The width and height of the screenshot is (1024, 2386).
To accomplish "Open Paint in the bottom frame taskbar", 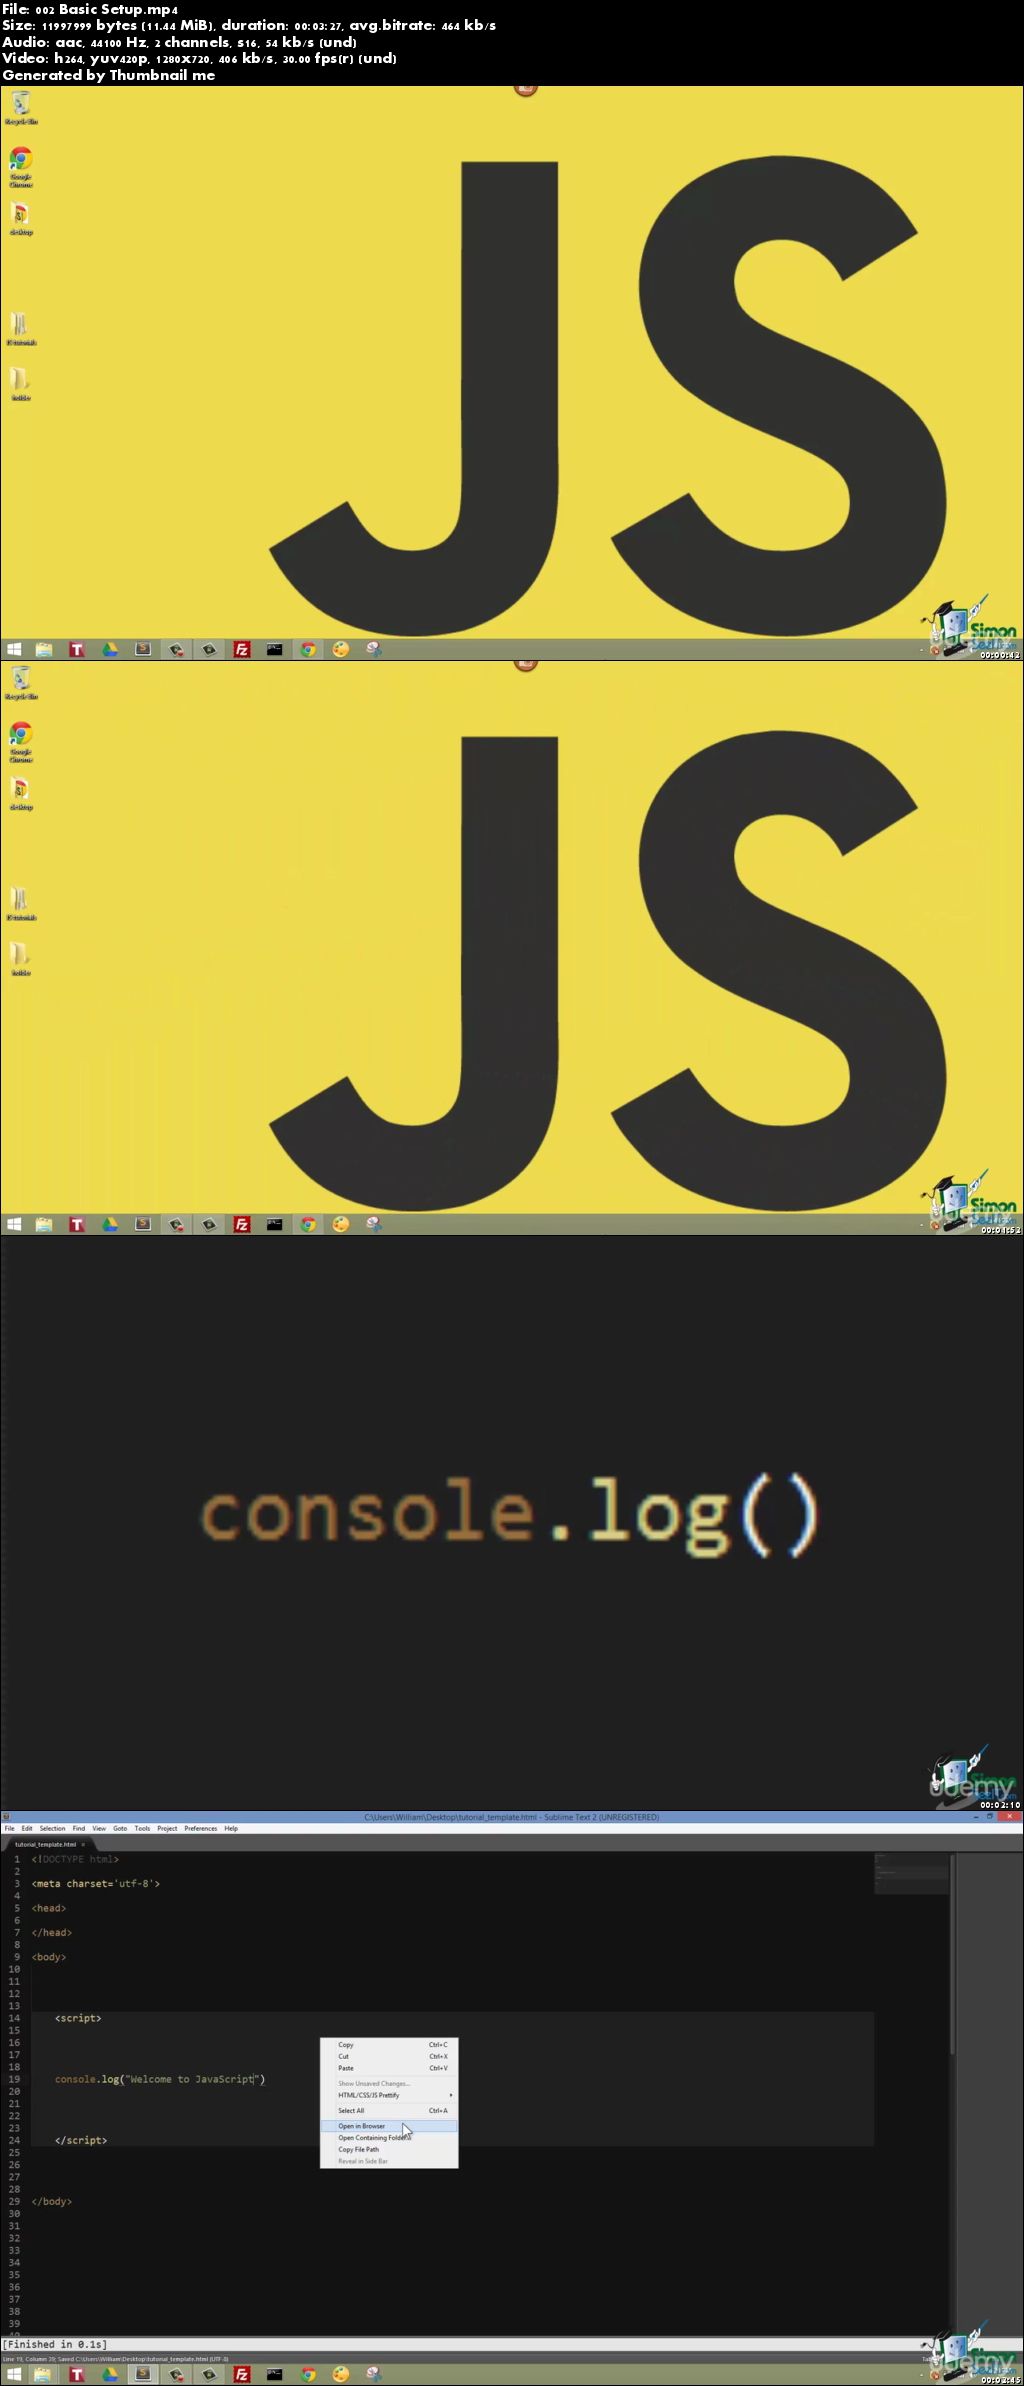I will coord(341,2374).
